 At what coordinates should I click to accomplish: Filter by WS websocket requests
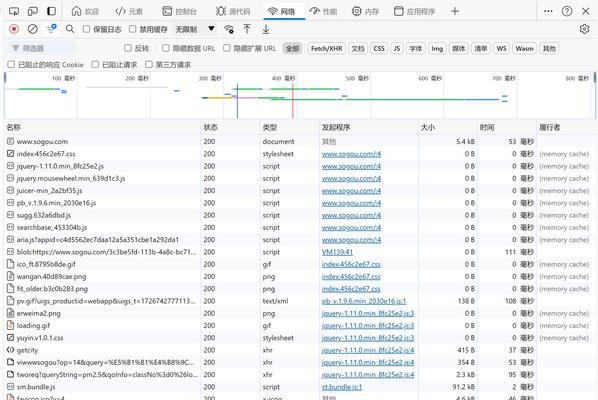(x=501, y=48)
